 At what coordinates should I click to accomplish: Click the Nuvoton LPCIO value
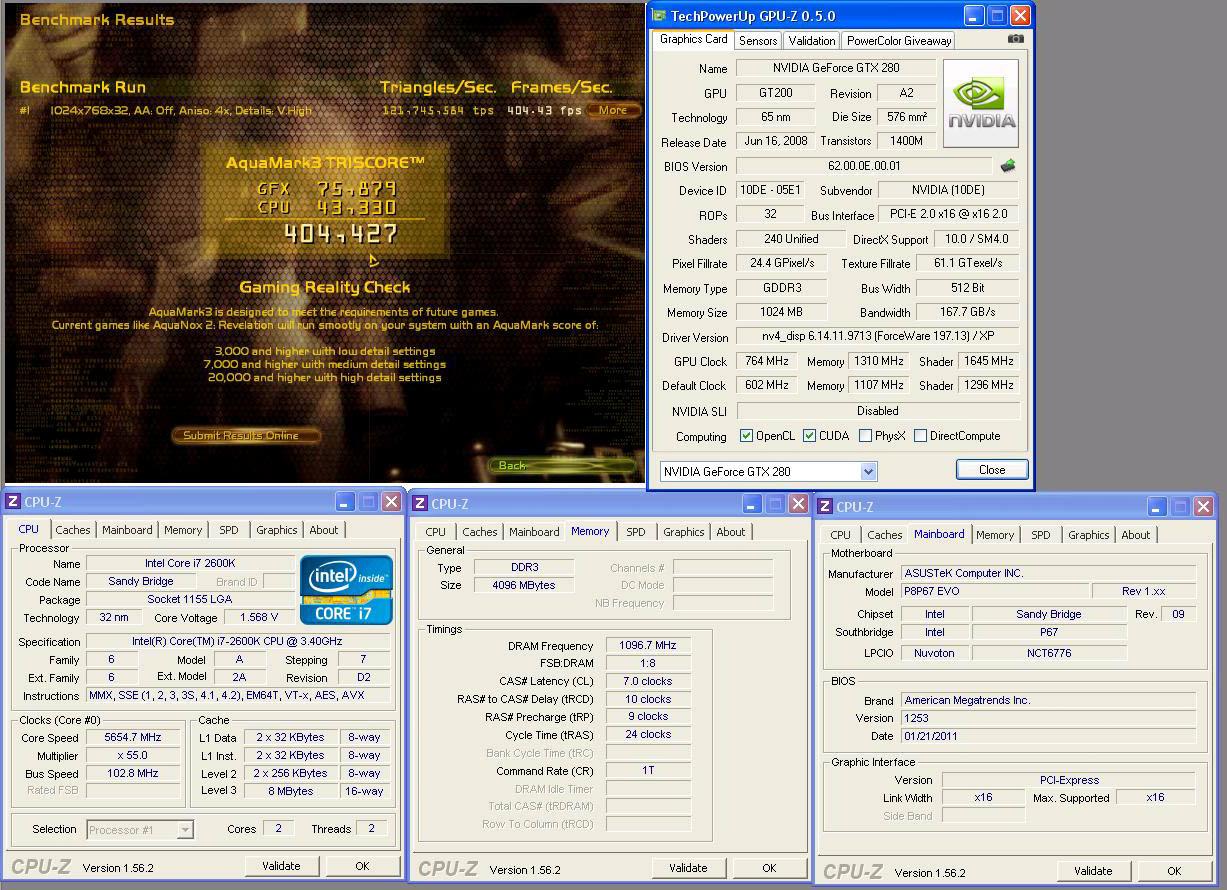pos(934,653)
